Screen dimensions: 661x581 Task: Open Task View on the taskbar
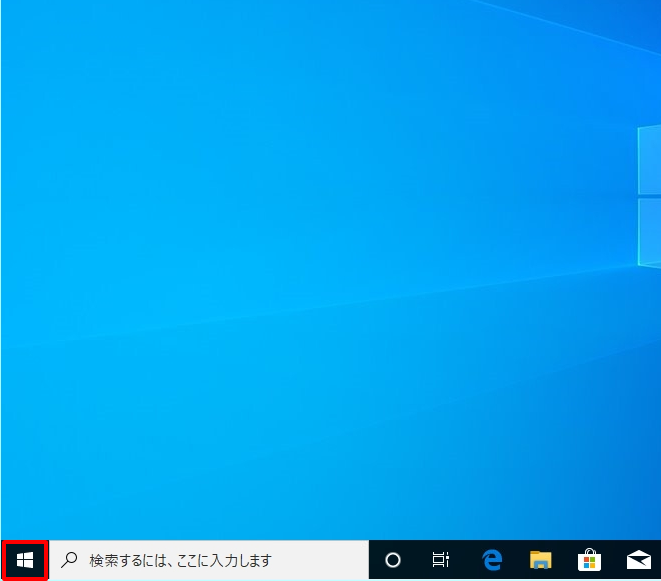point(441,560)
